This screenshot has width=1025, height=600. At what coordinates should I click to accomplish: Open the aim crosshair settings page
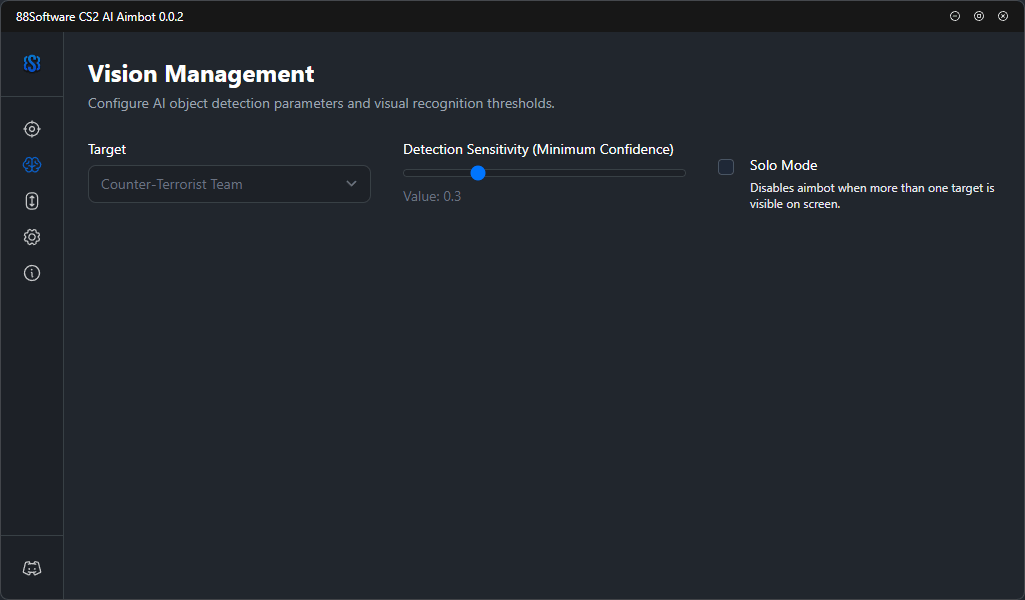[x=32, y=129]
